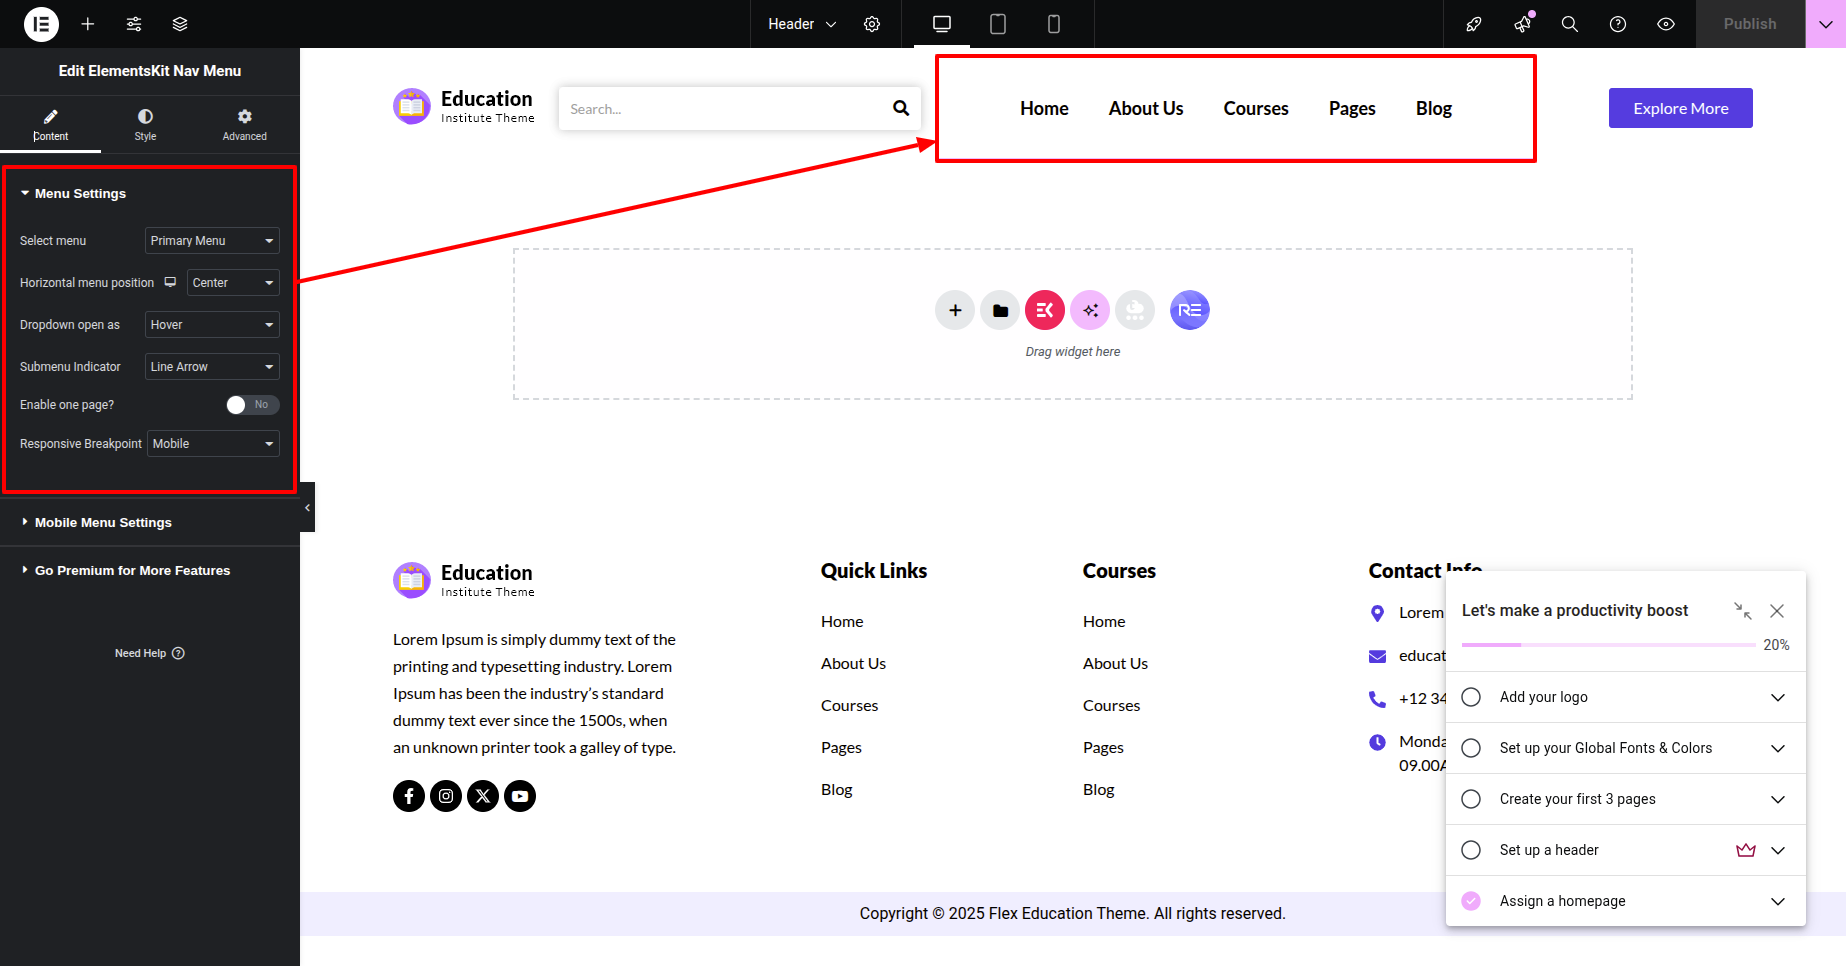Open the Responsive Breakpoint dropdown
This screenshot has height=966, width=1846.
tap(213, 444)
